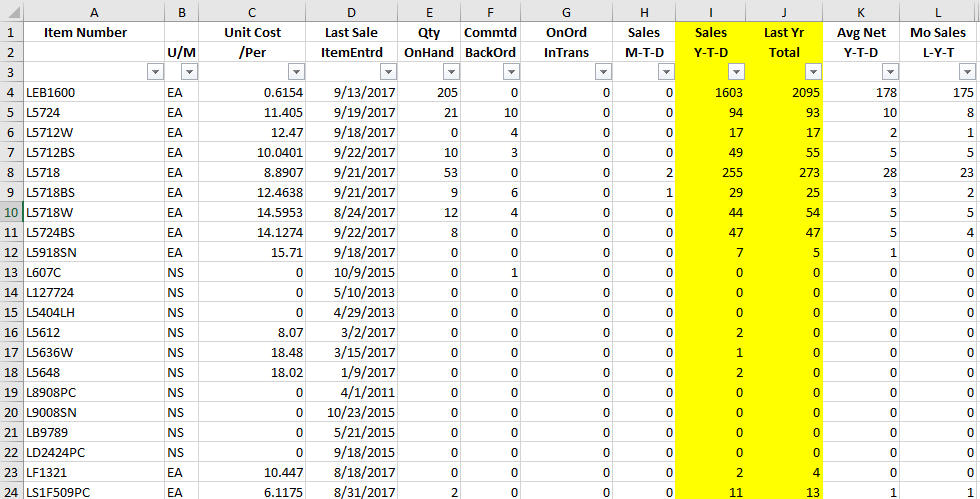Select the Sales Y-T-D cell showing 1603
The width and height of the screenshot is (980, 499).
click(x=711, y=93)
